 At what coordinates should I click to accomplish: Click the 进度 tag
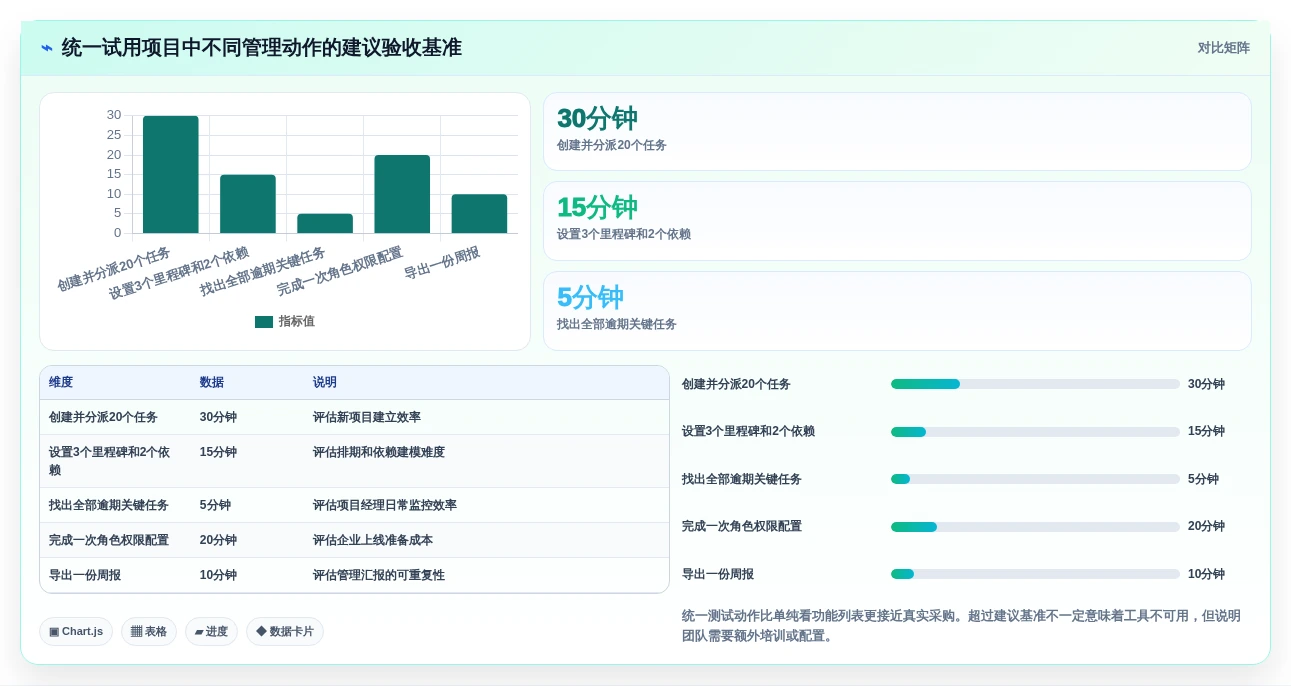pyautogui.click(x=211, y=632)
